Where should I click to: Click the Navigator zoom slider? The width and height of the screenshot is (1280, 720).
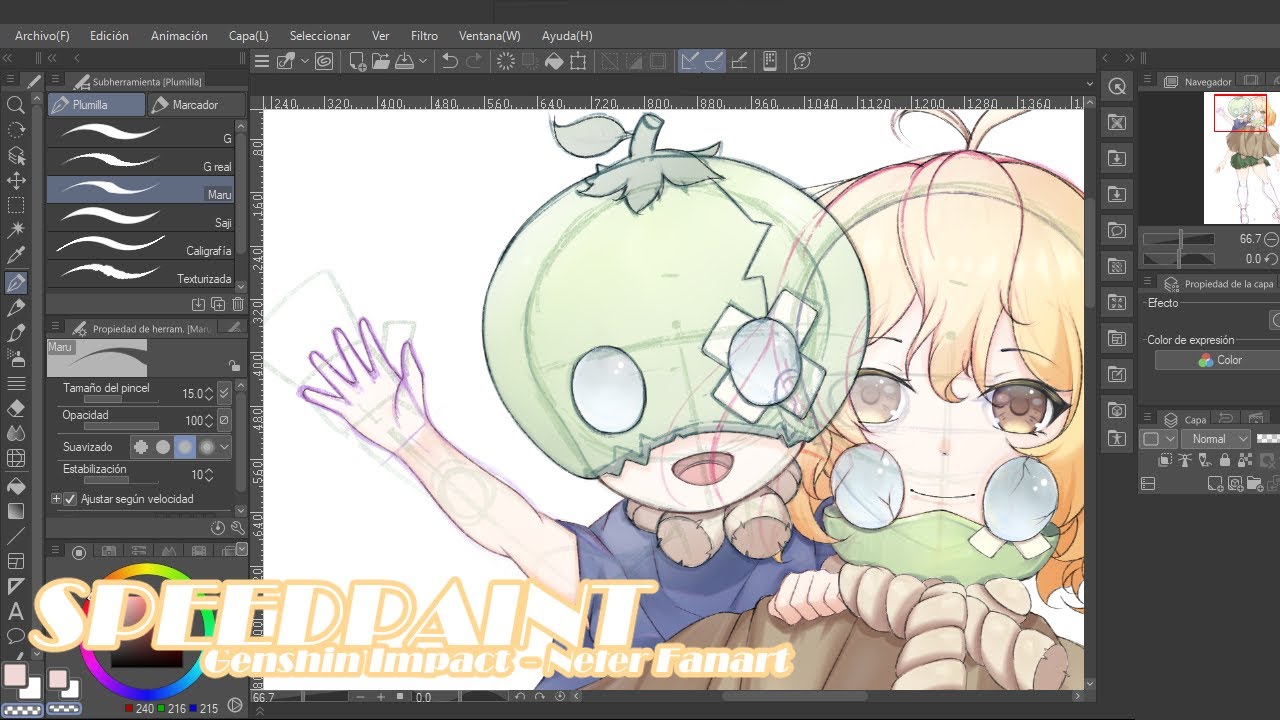pos(1178,239)
